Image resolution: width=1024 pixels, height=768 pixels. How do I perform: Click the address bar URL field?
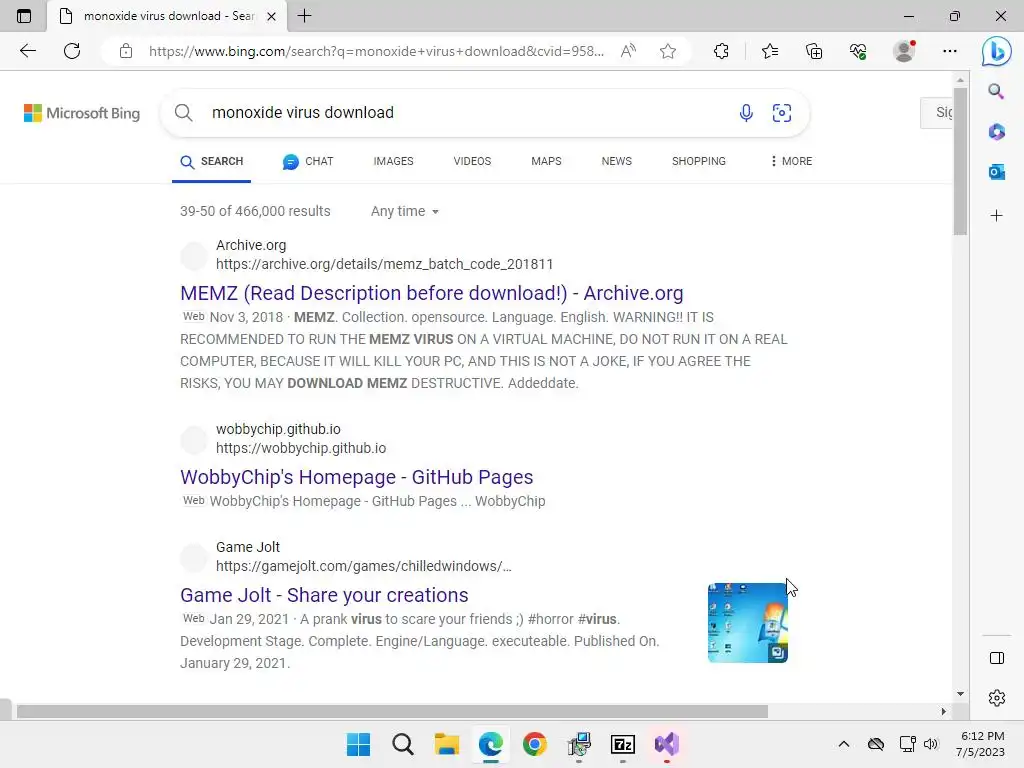click(376, 51)
